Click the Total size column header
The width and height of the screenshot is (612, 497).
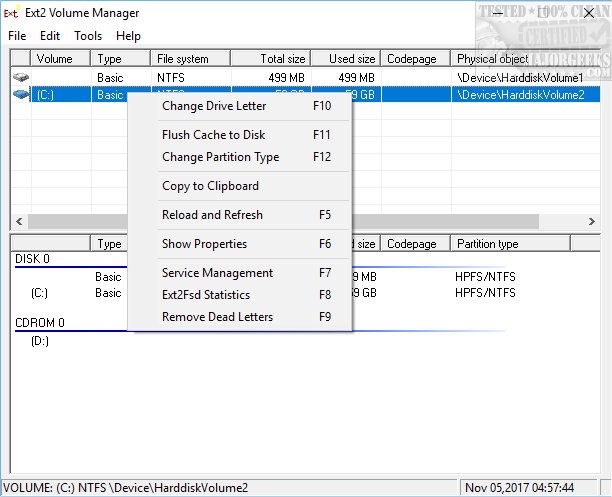[271, 59]
